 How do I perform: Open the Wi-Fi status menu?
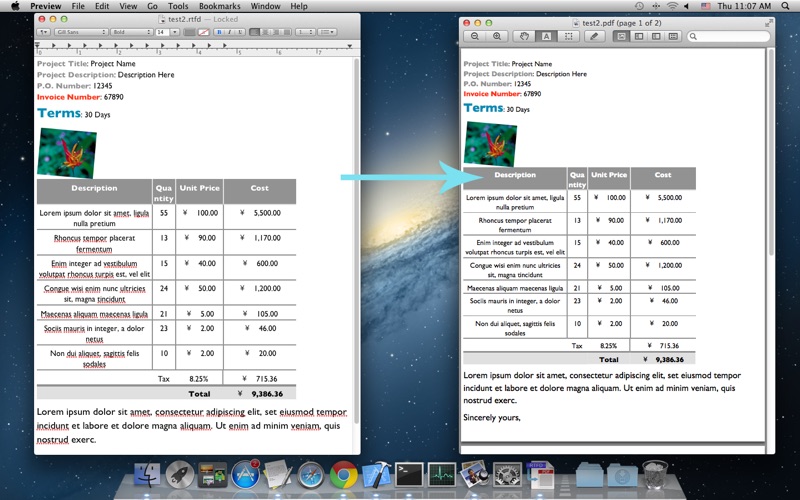[x=672, y=6]
